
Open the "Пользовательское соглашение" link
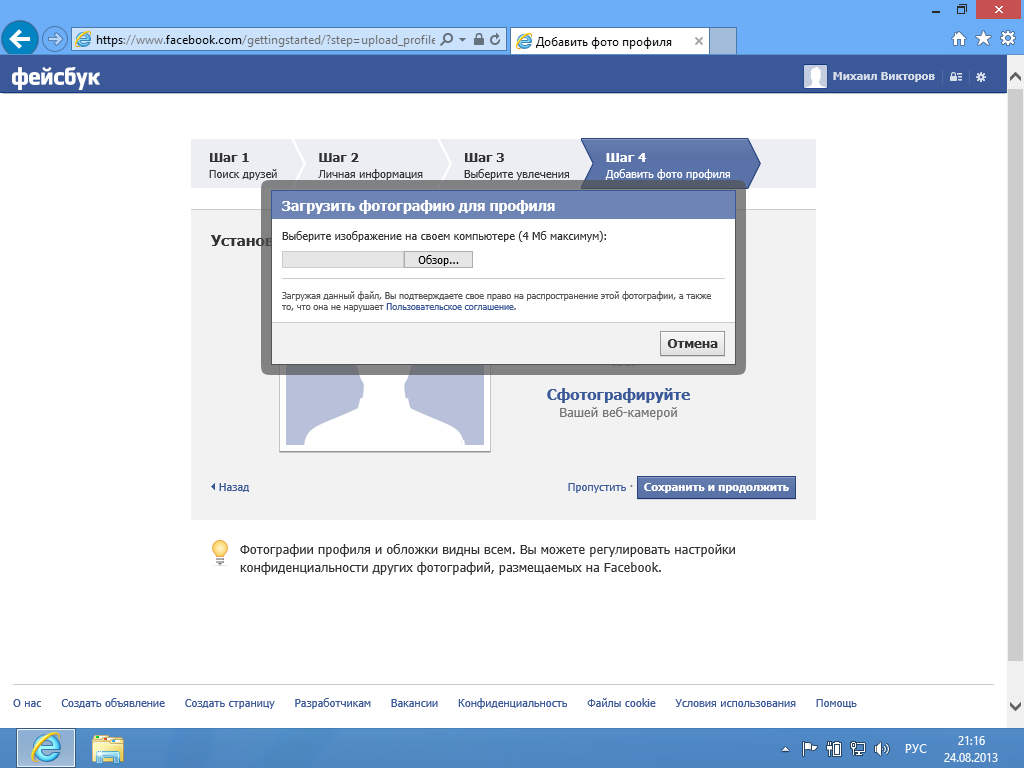(x=451, y=307)
